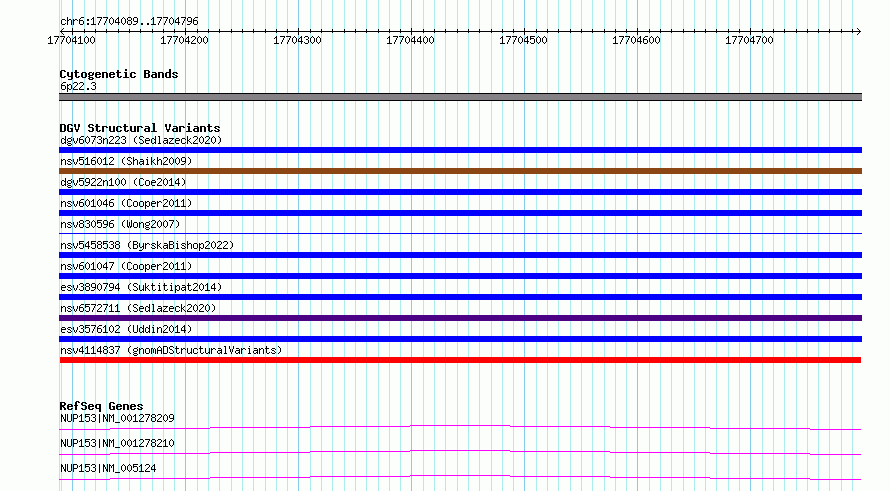This screenshot has width=890, height=491.
Task: Open the NUP153|NM_001278210 transcript label
Action: point(117,443)
